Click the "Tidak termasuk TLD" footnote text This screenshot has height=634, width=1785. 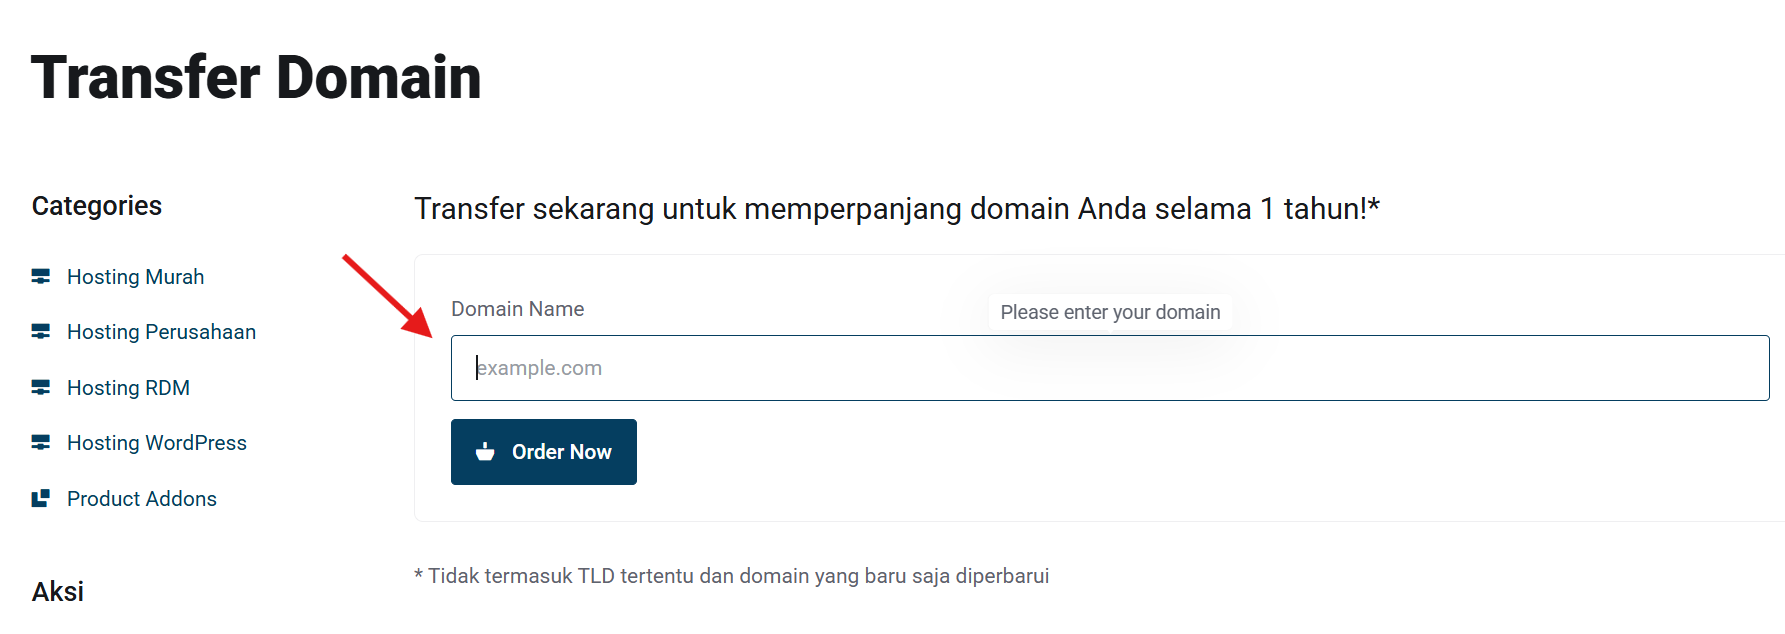pyautogui.click(x=732, y=576)
